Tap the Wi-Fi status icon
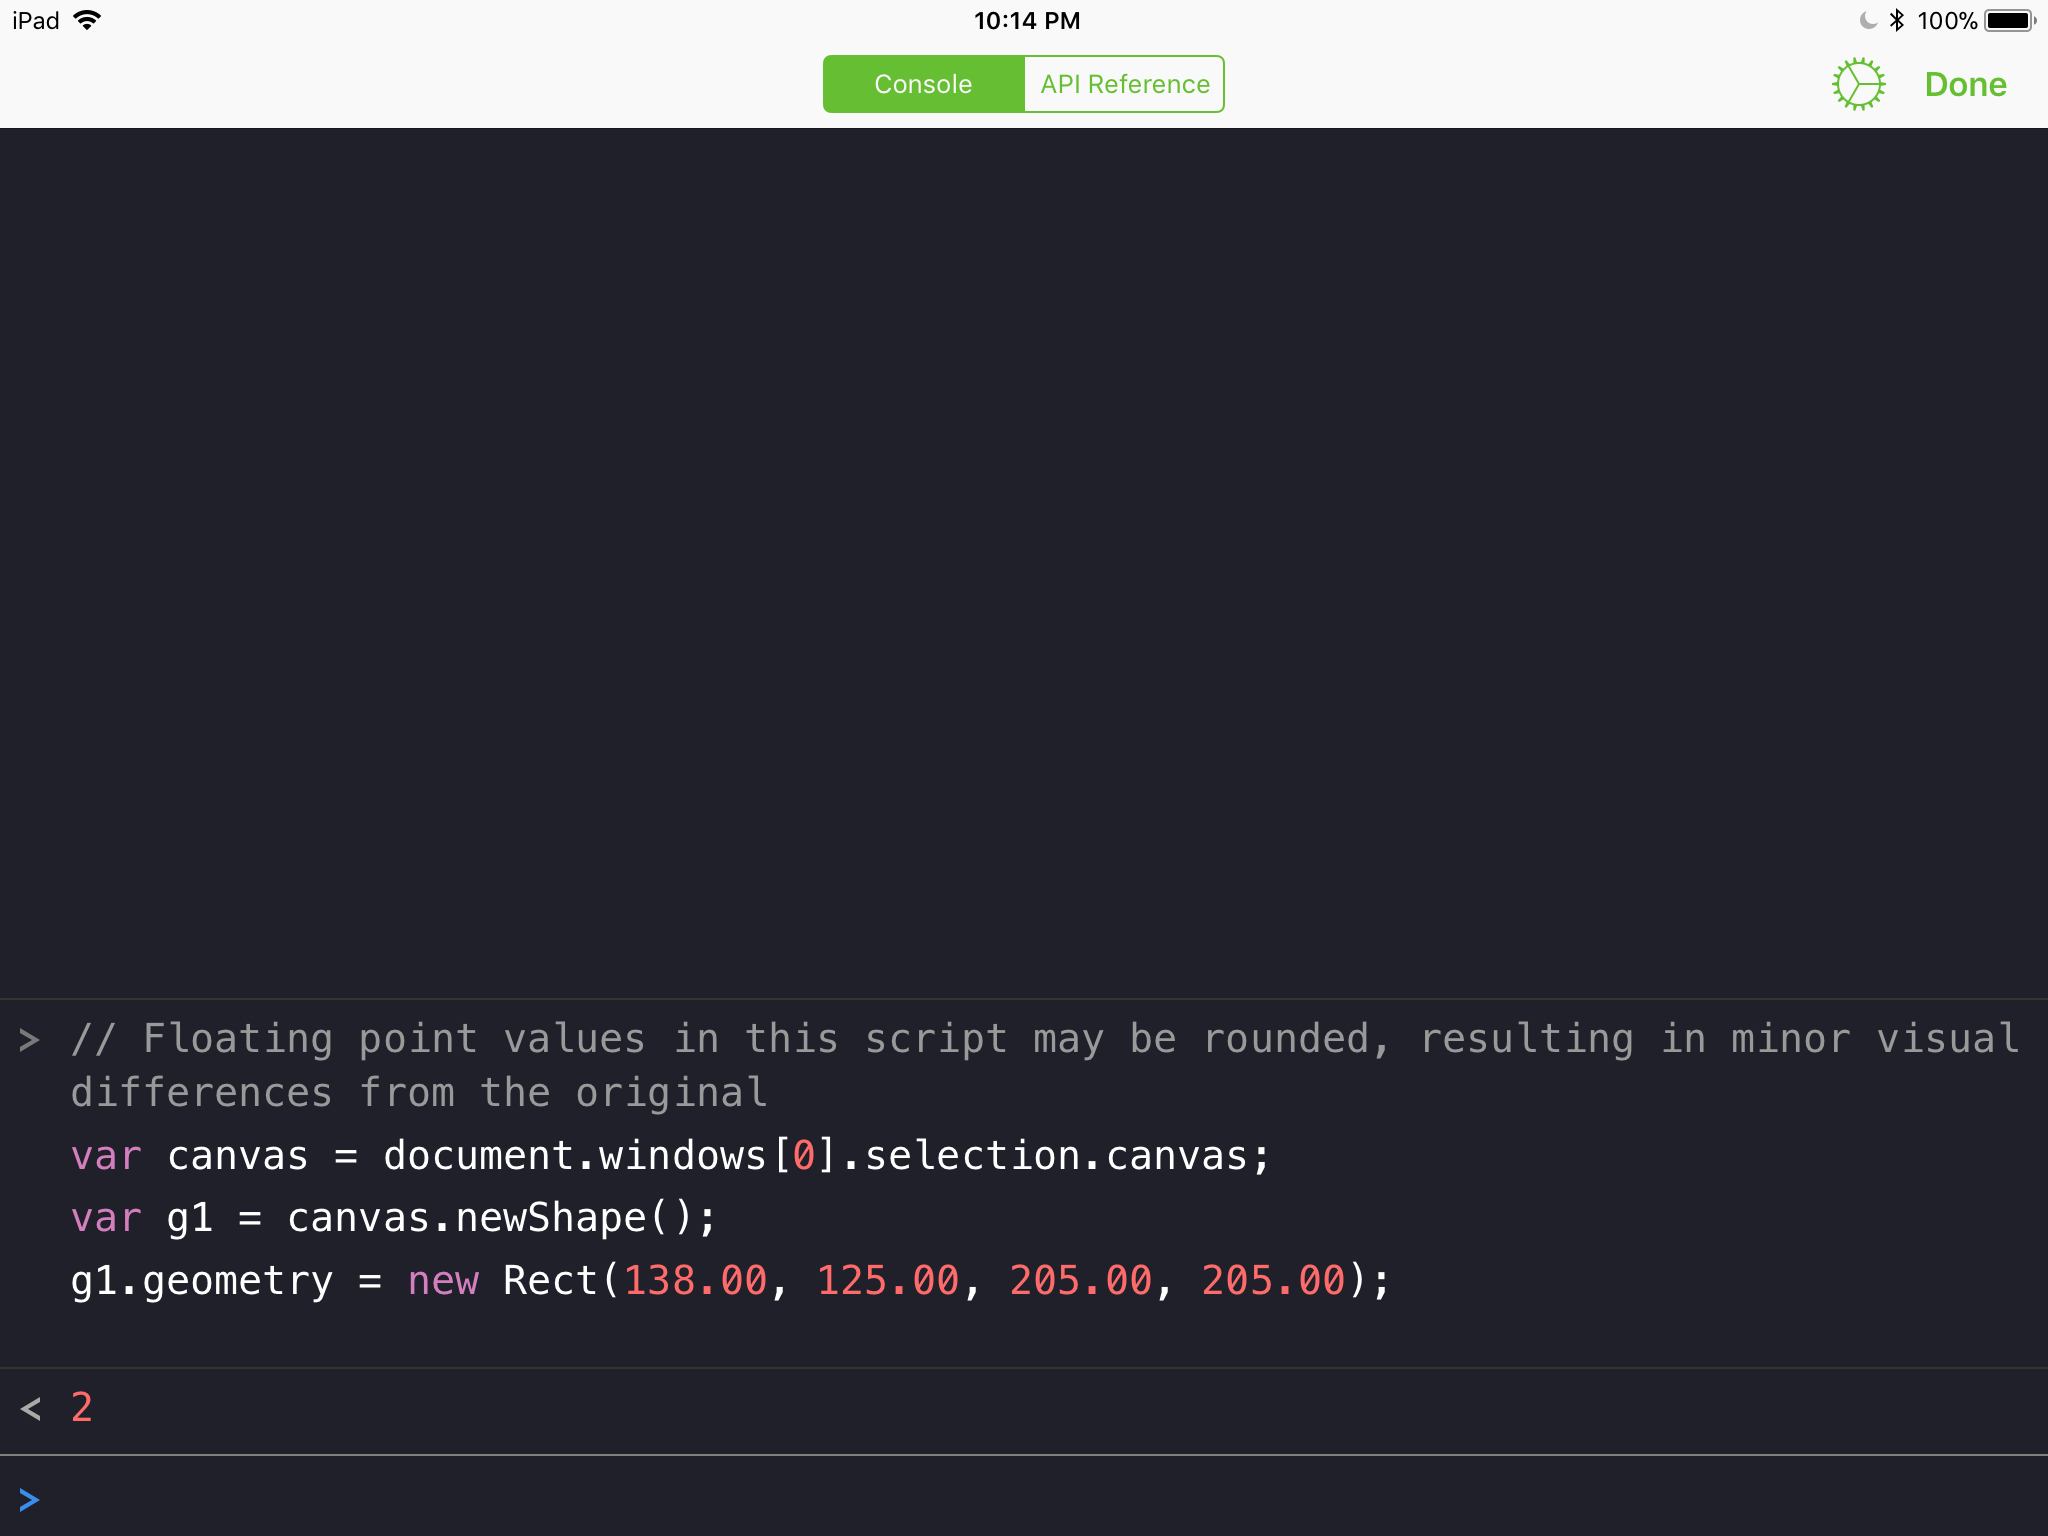 coord(88,20)
